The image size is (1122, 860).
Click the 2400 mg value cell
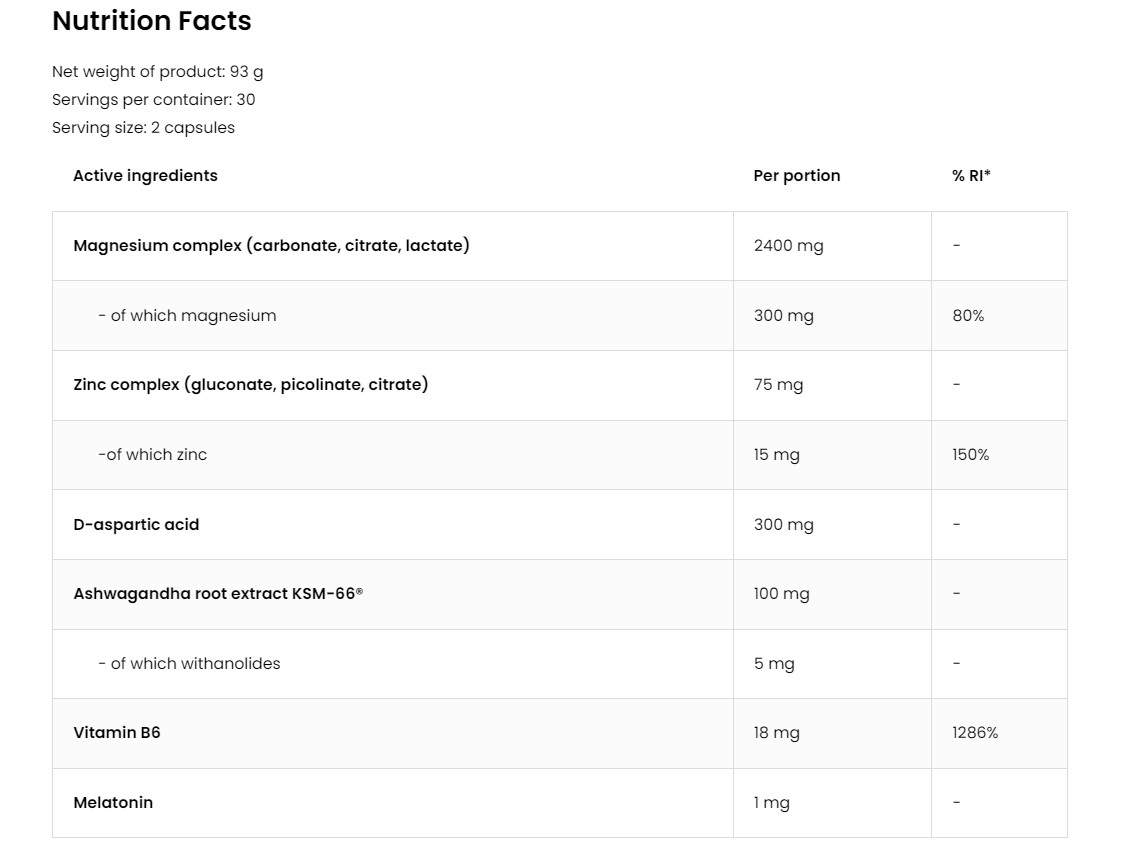pos(789,246)
